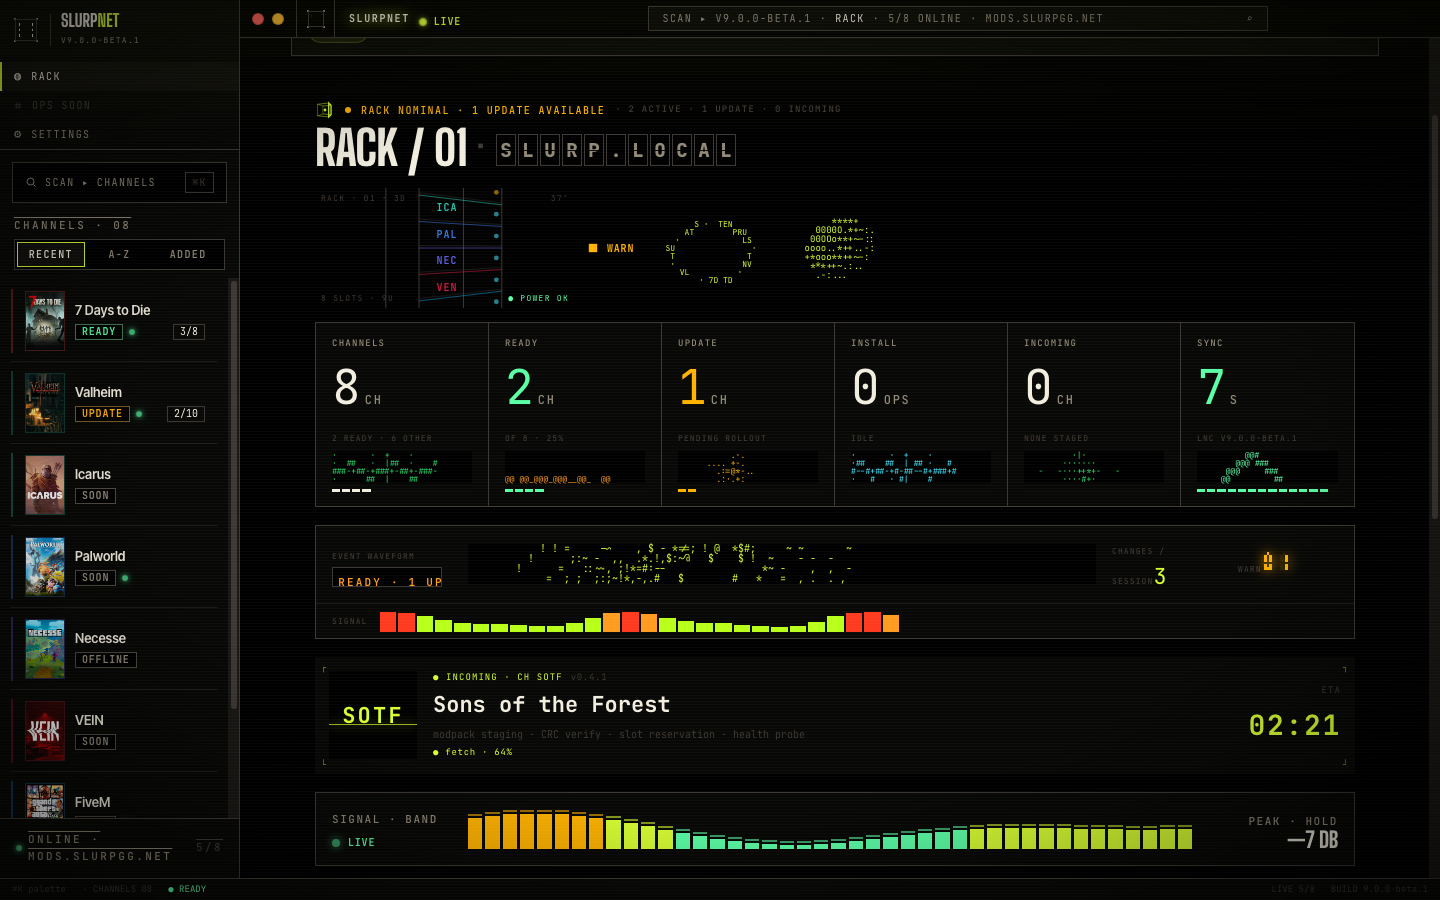The width and height of the screenshot is (1440, 900).
Task: Click Rack Nominal update available status
Action: tap(475, 110)
